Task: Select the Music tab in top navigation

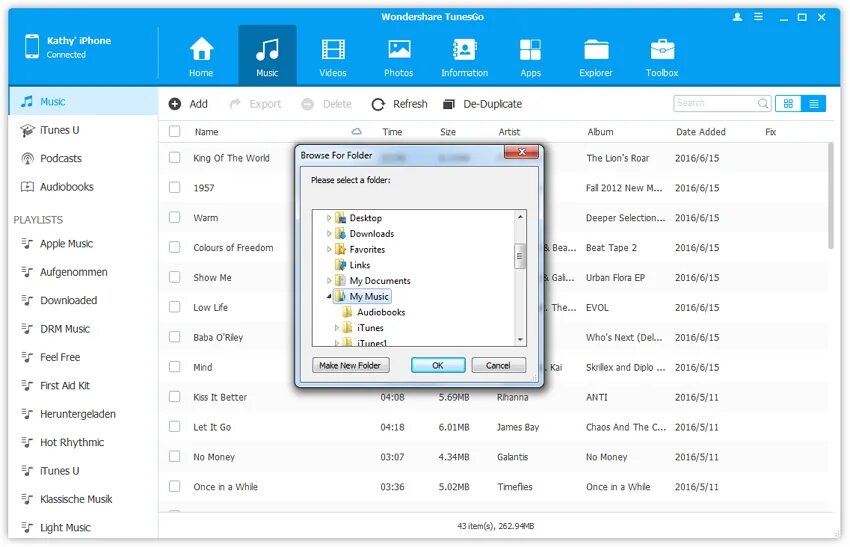Action: coord(267,55)
